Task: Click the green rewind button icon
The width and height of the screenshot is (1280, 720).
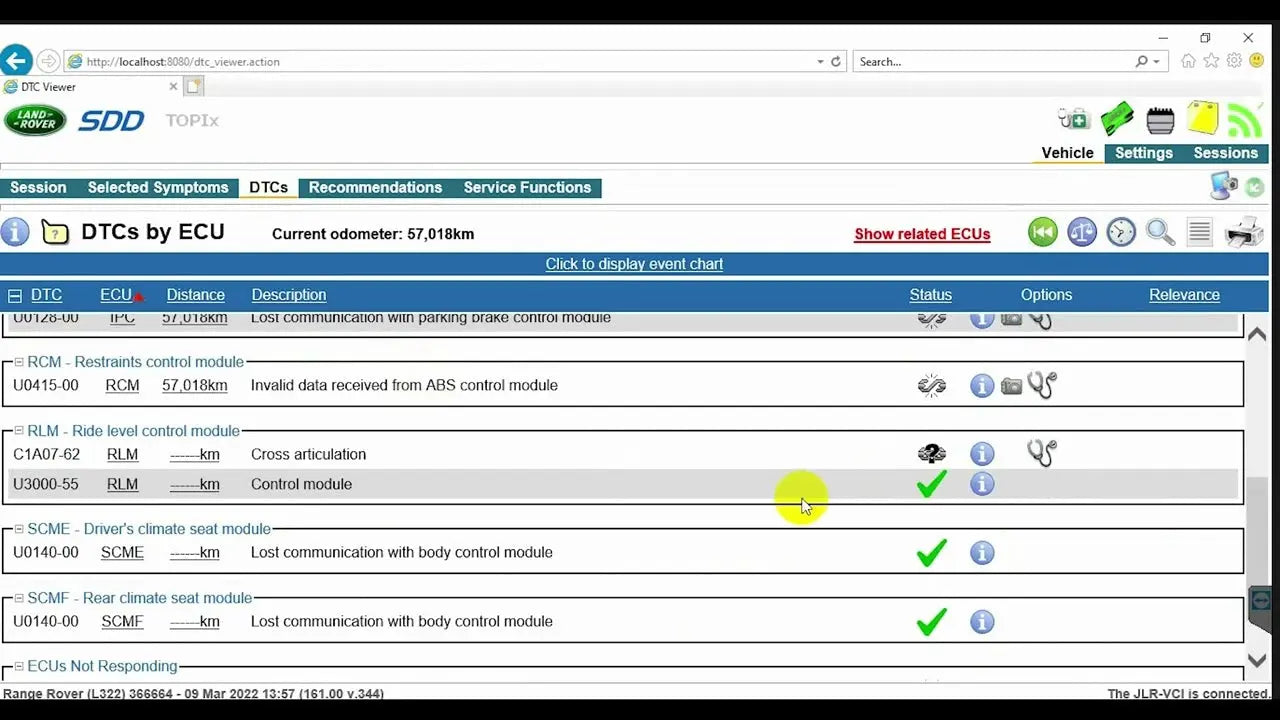Action: click(x=1043, y=232)
